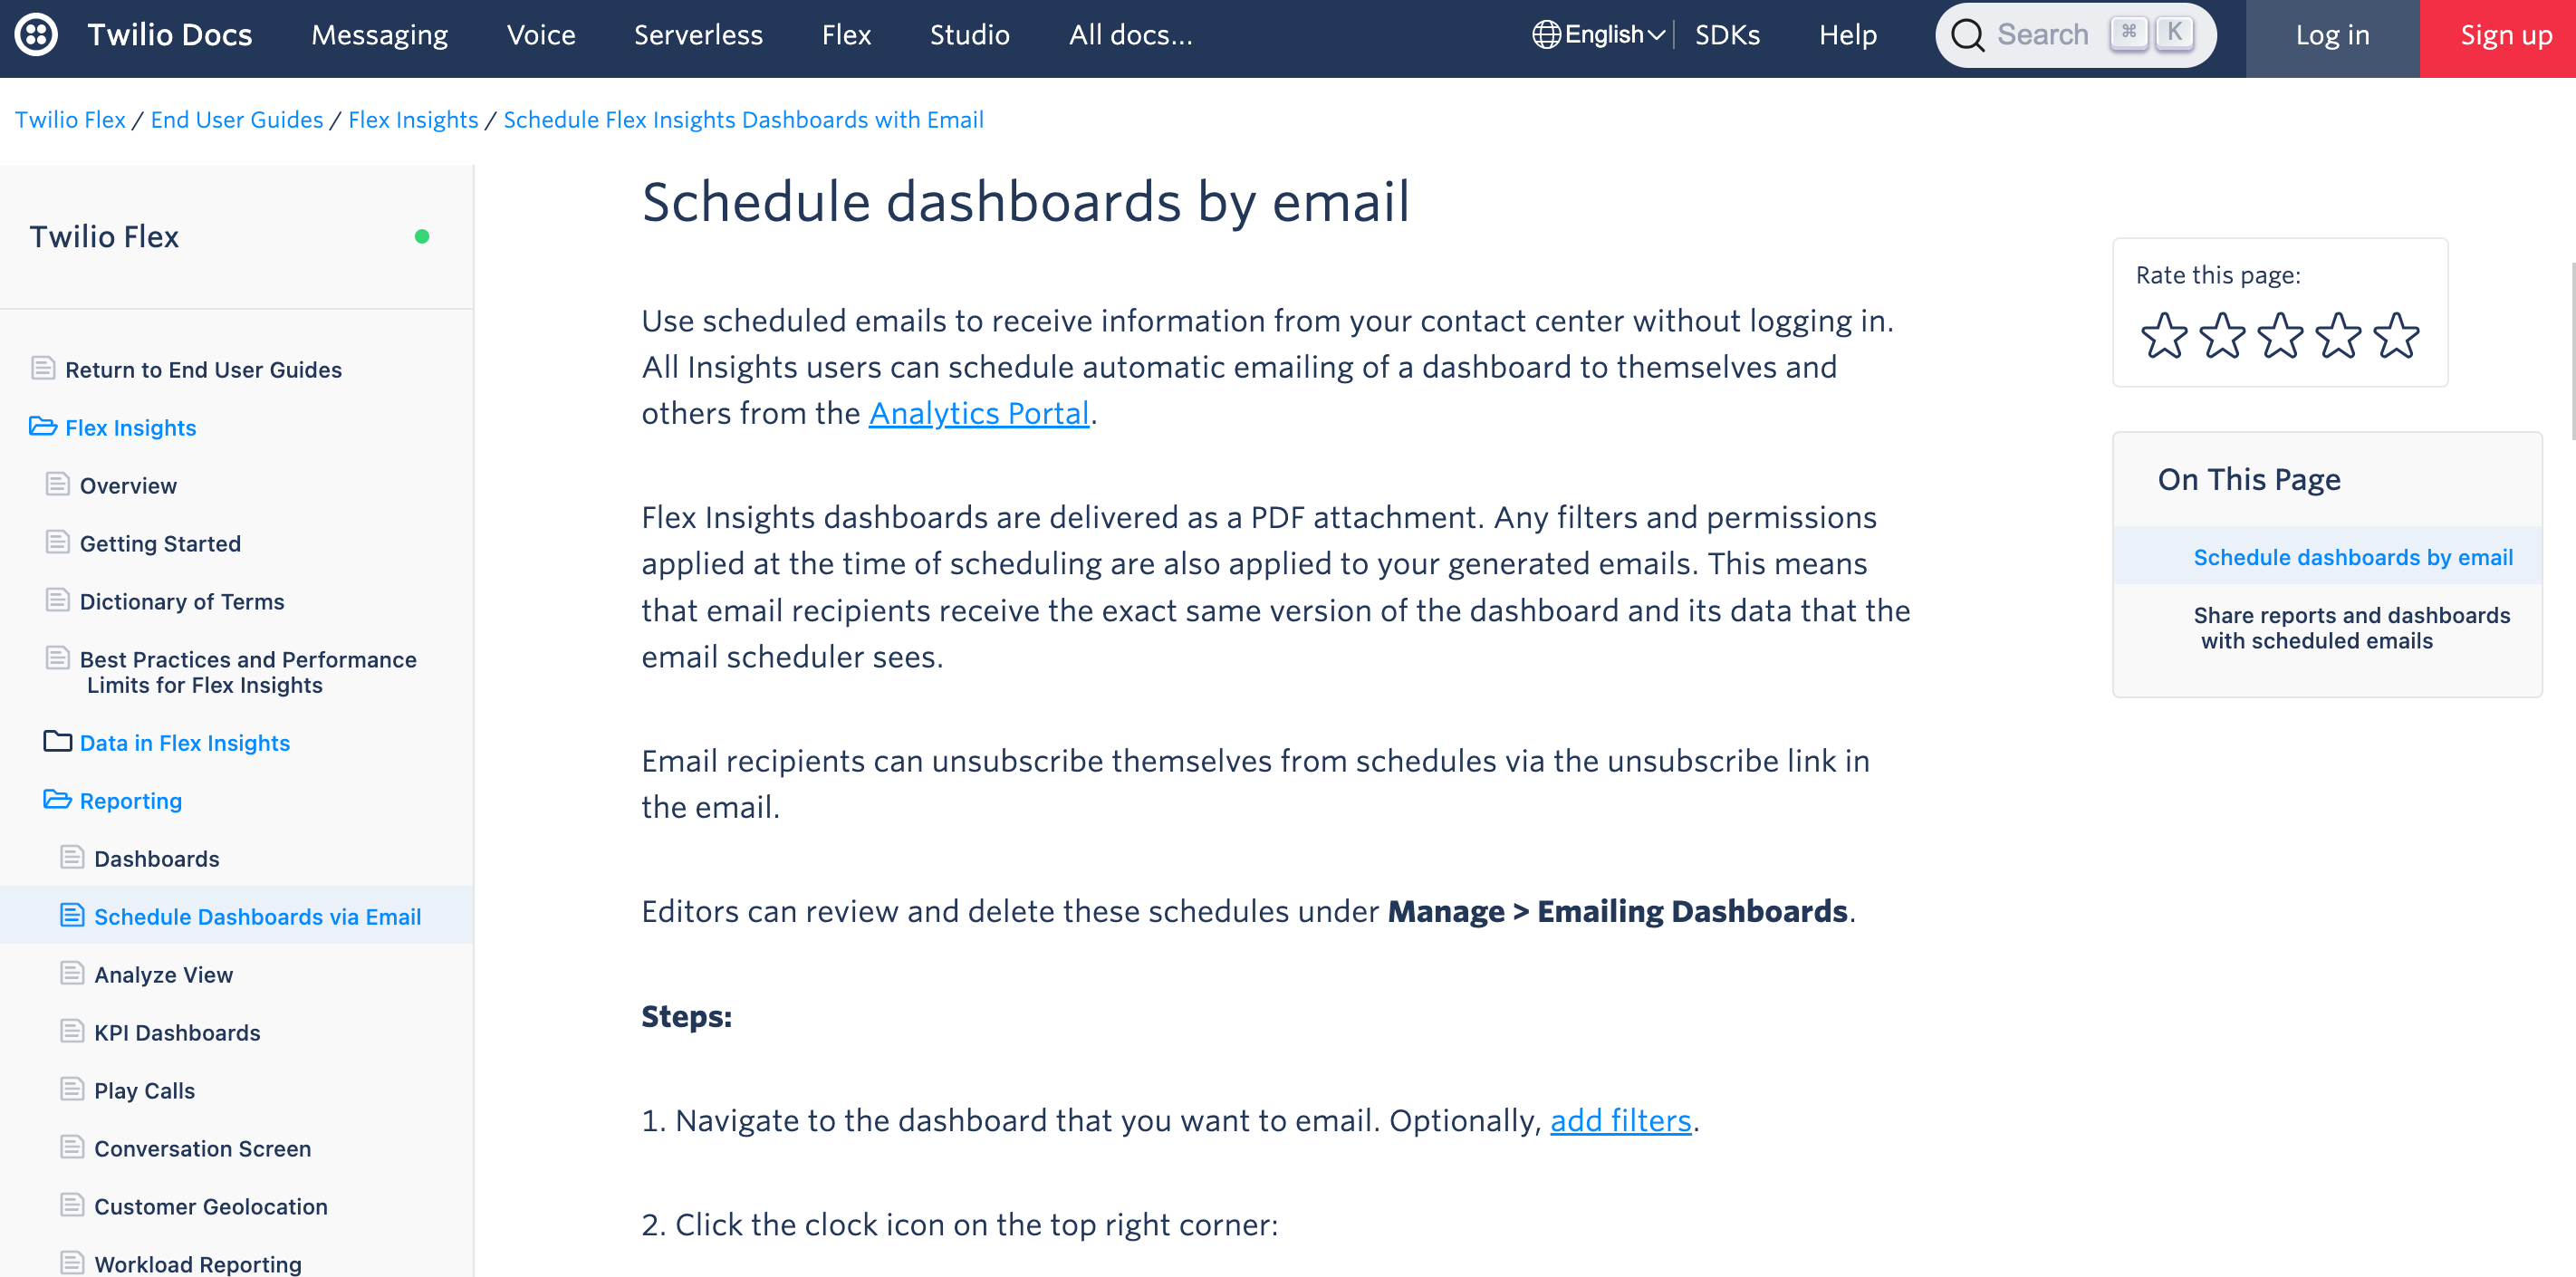Click the Log in button
This screenshot has height=1277, width=2576.
(2331, 33)
